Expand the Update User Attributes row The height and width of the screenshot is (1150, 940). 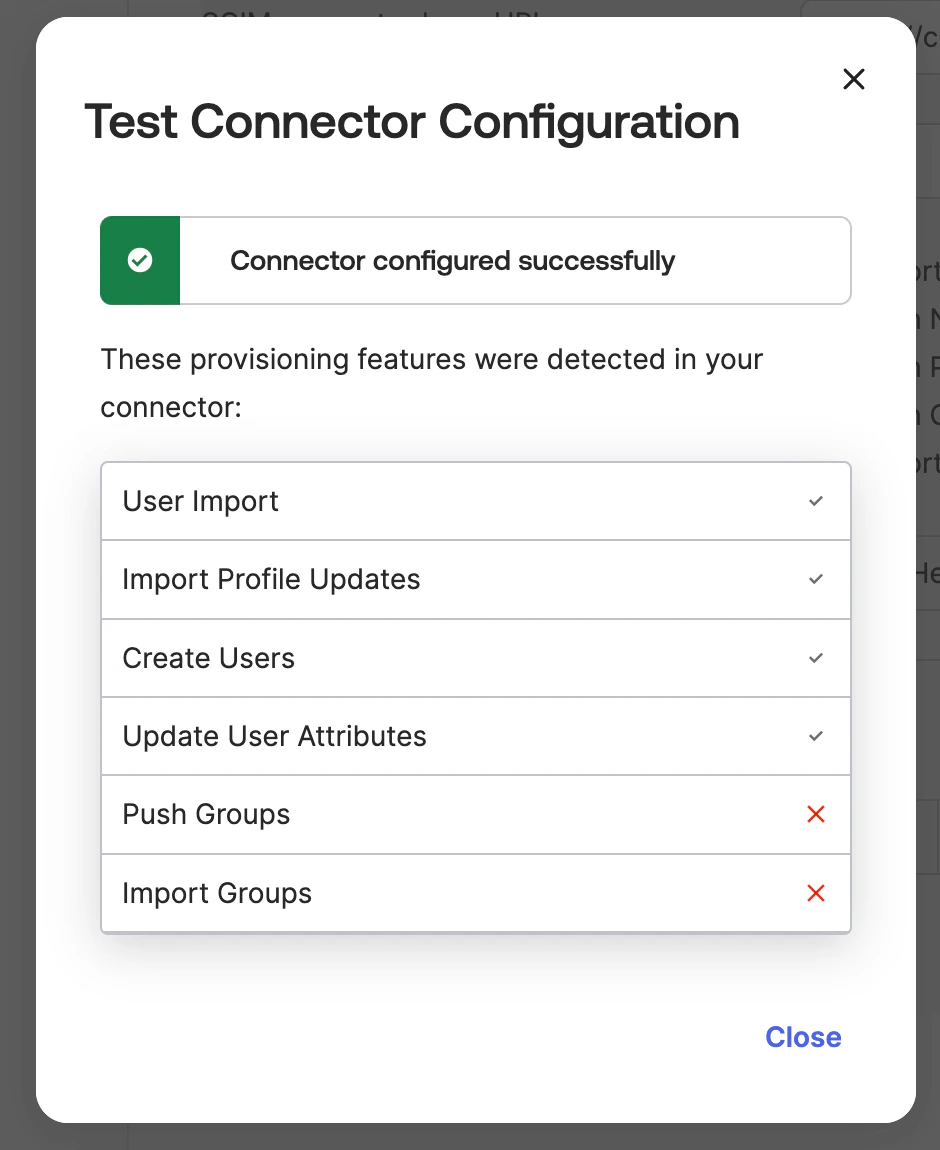475,736
